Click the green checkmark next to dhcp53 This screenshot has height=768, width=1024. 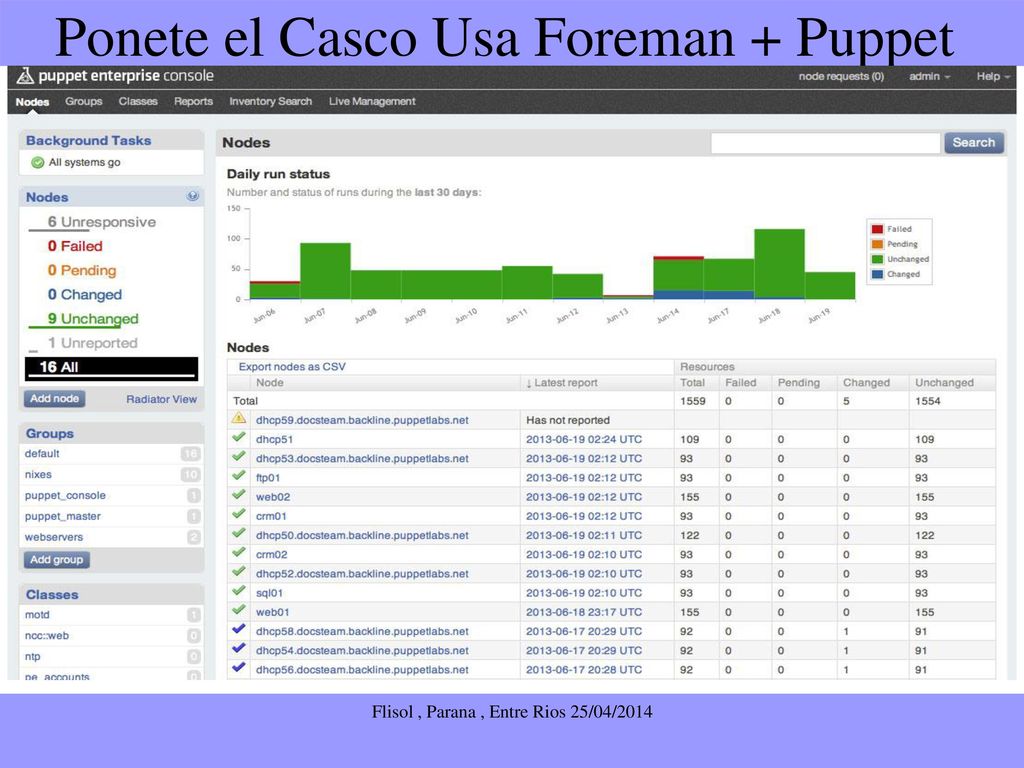[x=239, y=456]
